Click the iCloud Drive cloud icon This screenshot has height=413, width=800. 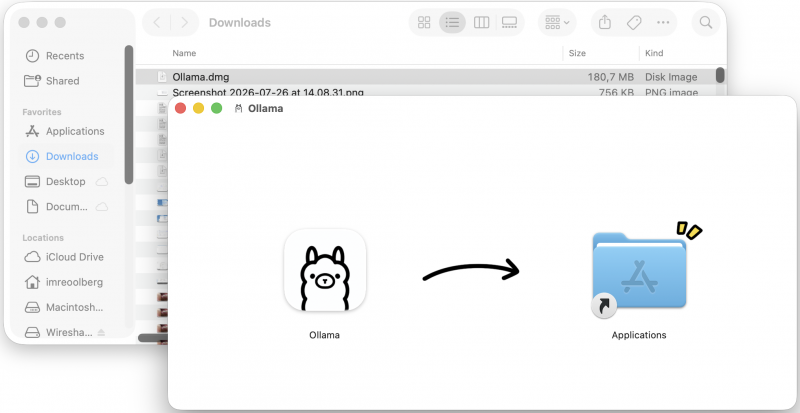click(32, 257)
